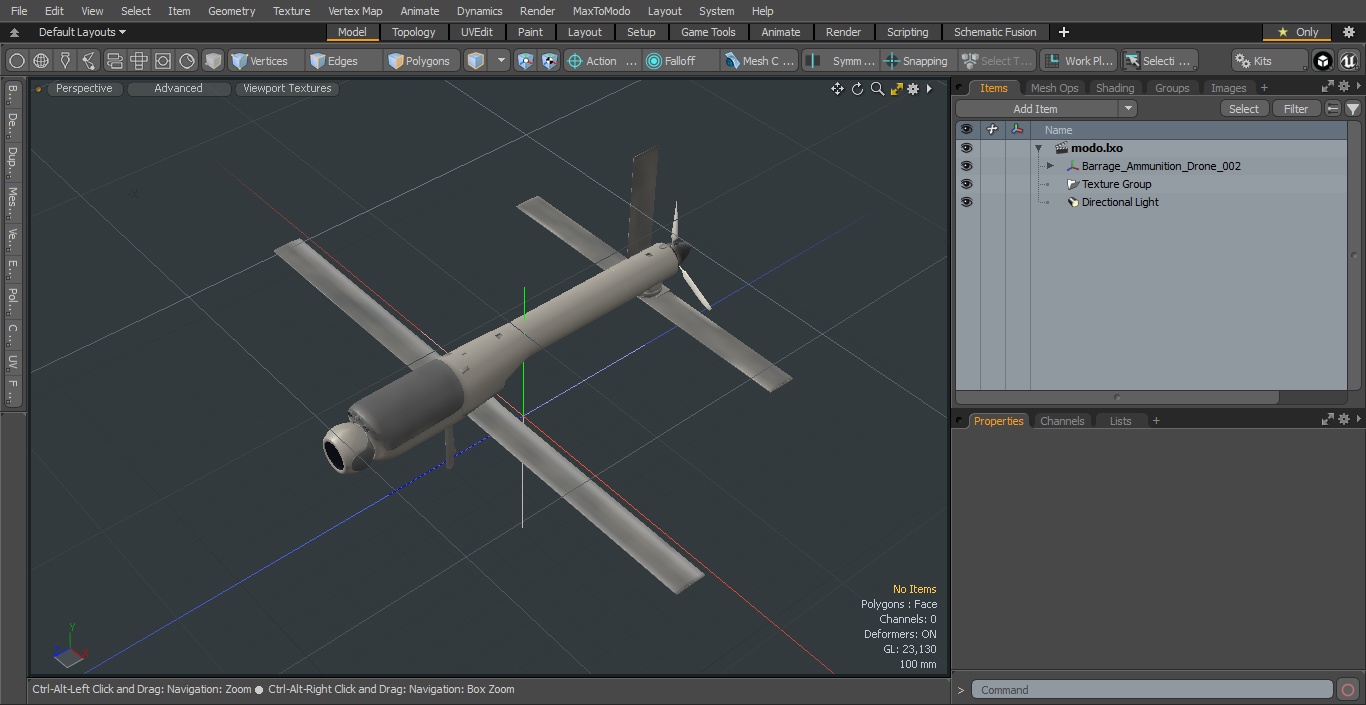Select the sphere primitive tool icon
Screen dimensions: 1366x705
click(x=17, y=61)
